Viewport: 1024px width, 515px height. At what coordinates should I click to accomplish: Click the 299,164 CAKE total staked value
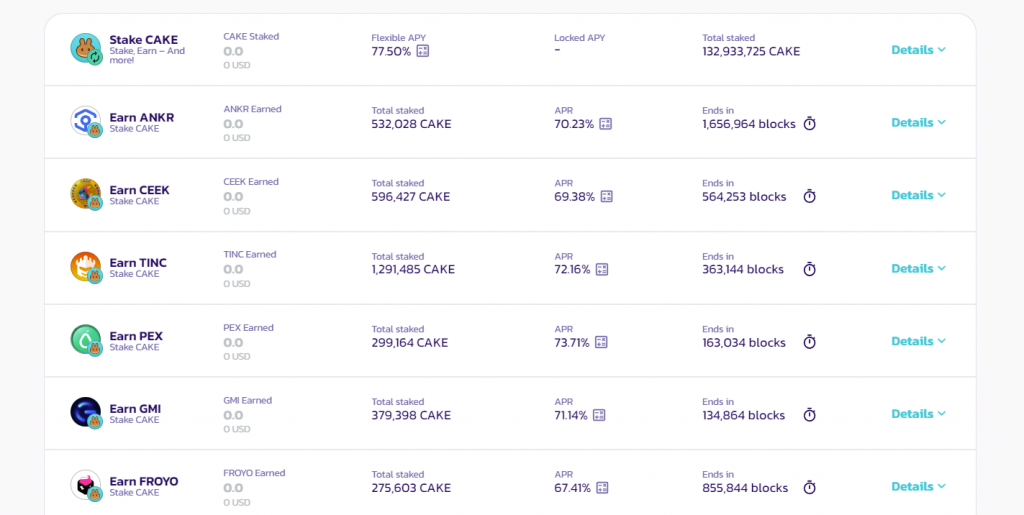tap(410, 342)
